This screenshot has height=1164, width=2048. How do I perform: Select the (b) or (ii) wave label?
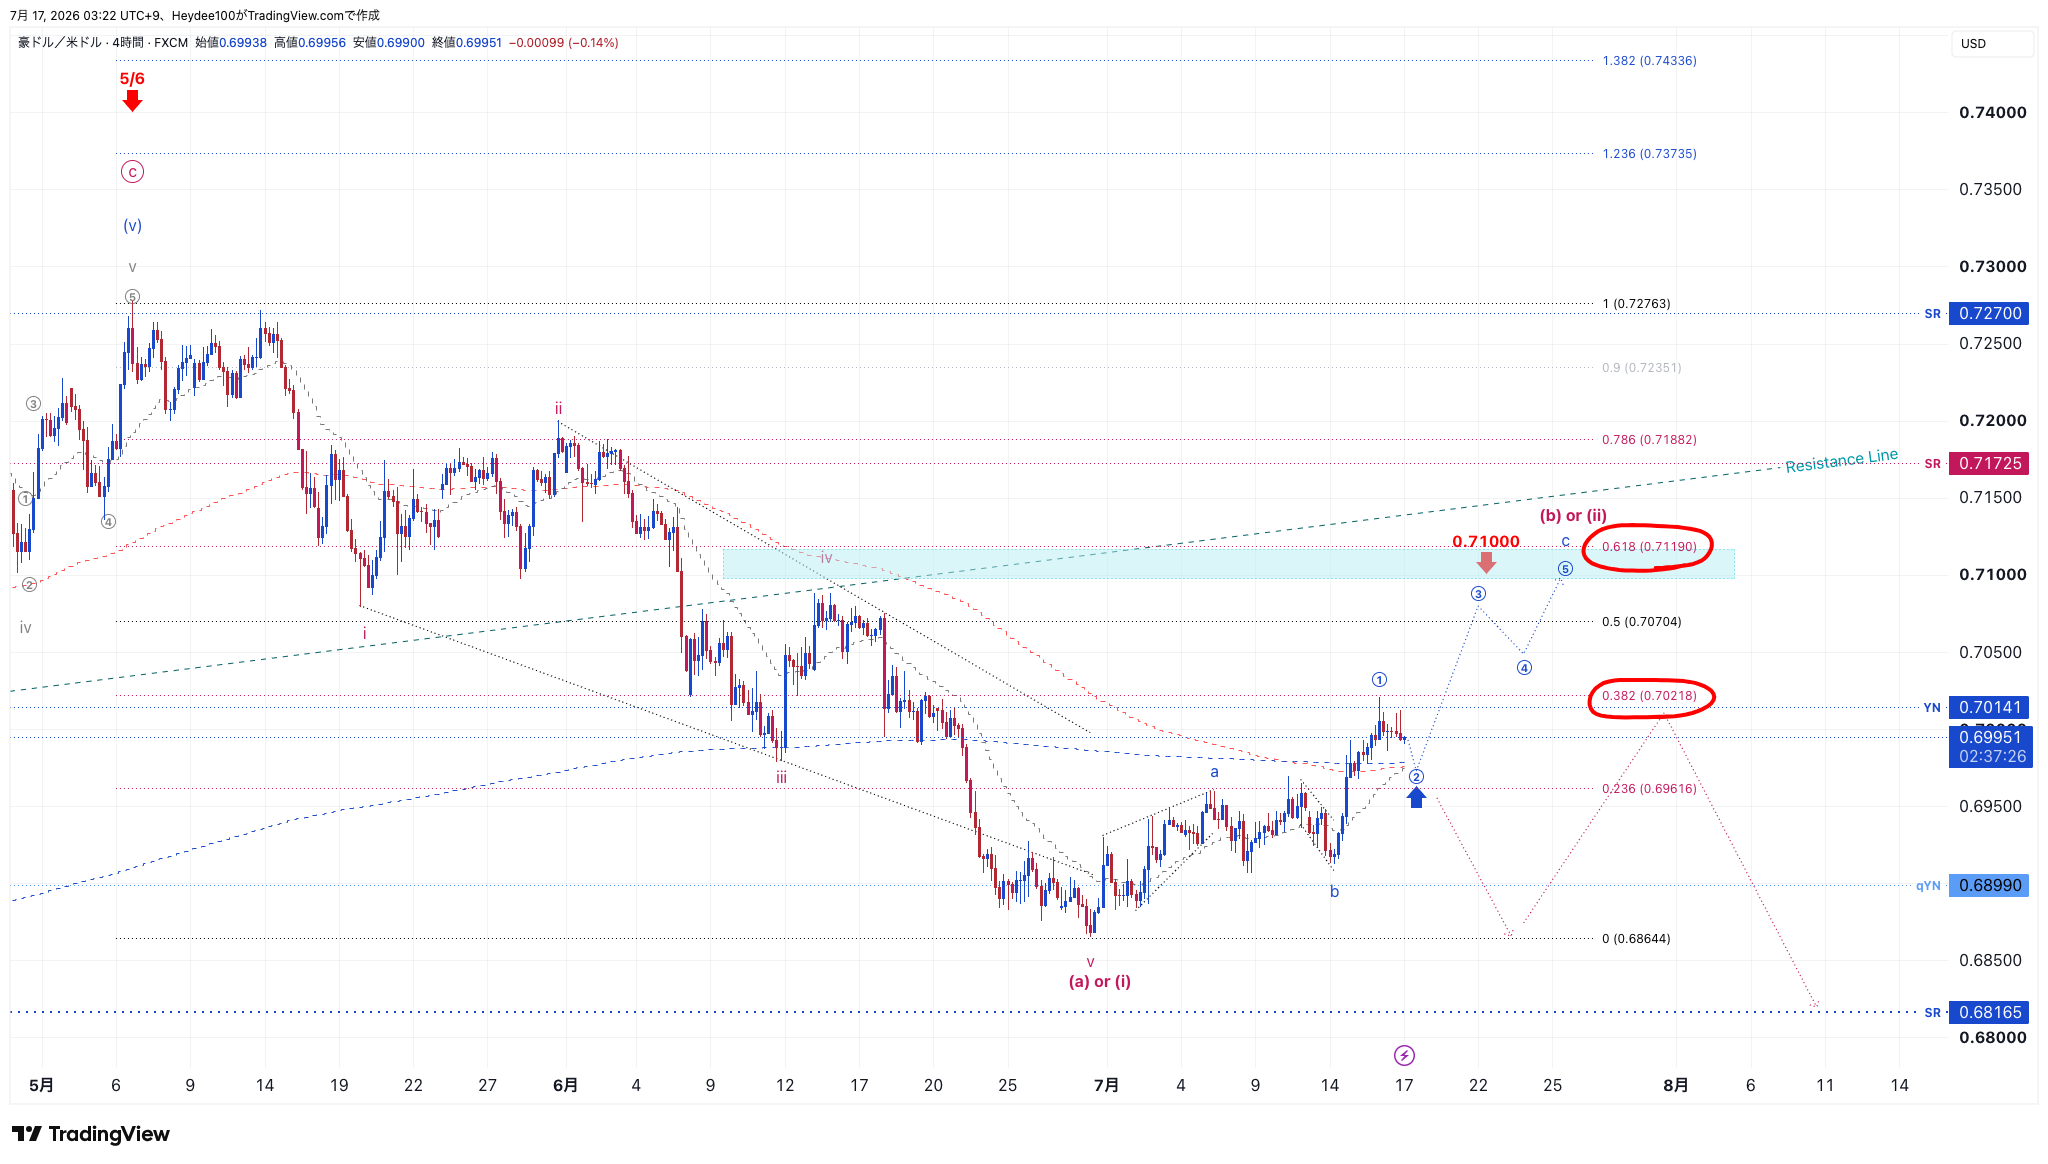1573,515
